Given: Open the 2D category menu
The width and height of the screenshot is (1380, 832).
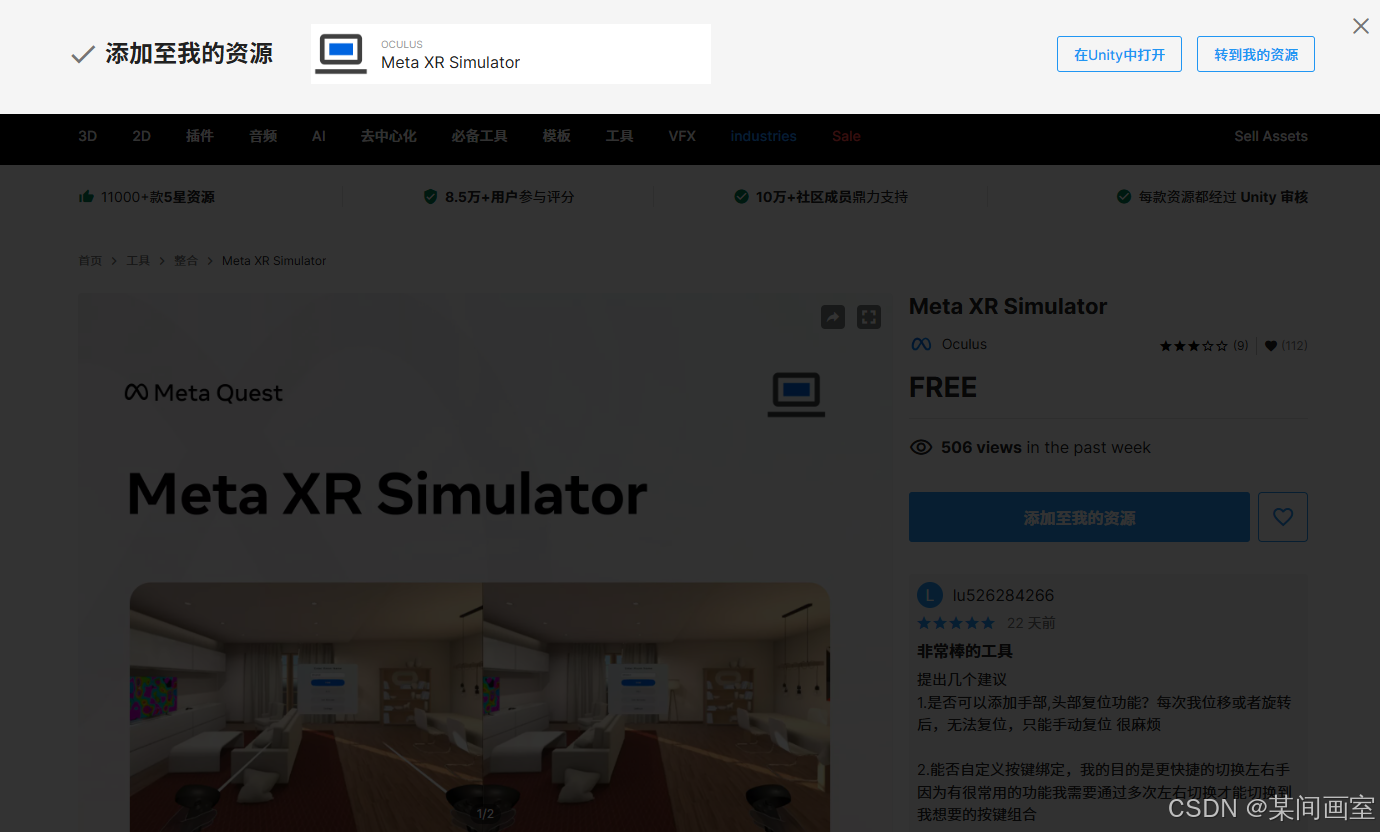Looking at the screenshot, I should (142, 136).
